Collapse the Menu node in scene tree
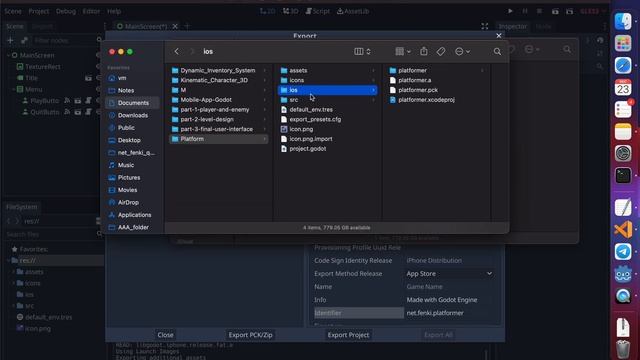The height and width of the screenshot is (360, 640). pyautogui.click(x=13, y=89)
